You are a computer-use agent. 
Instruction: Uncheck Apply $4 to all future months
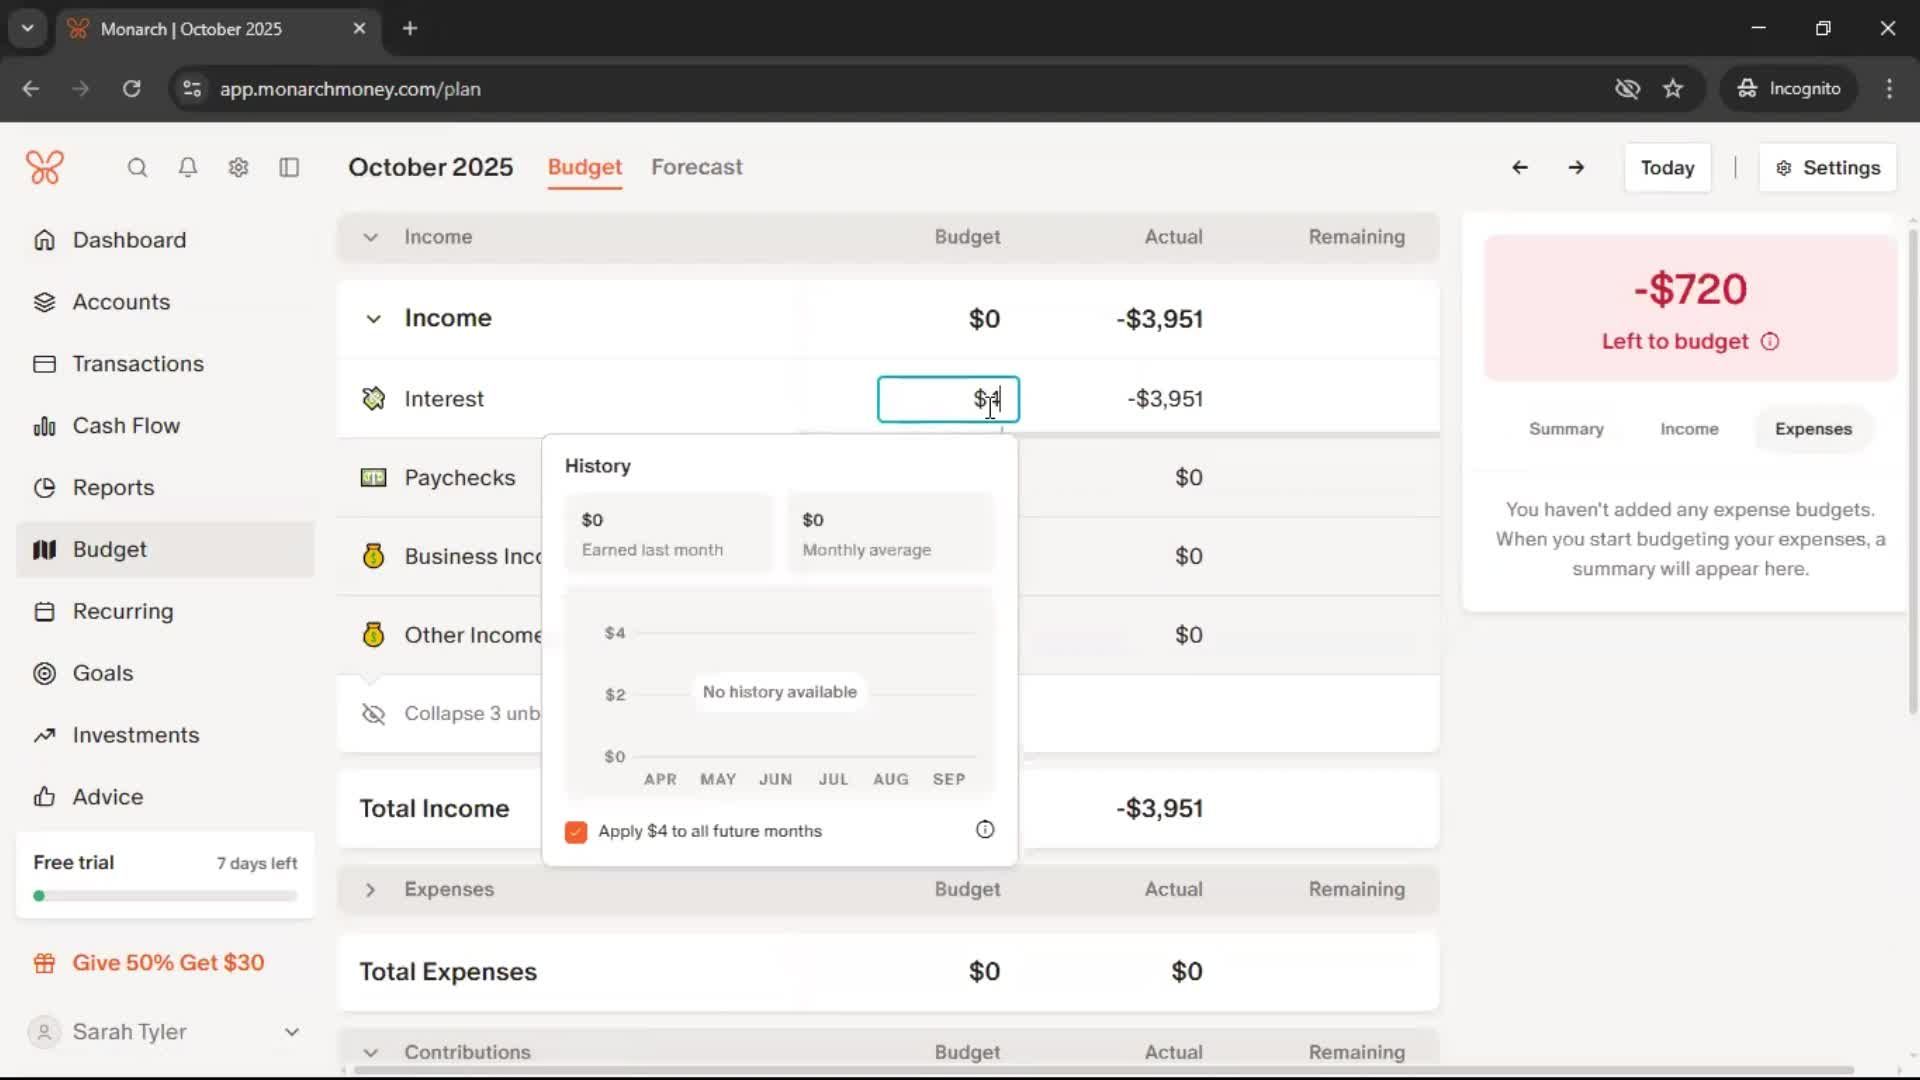(576, 832)
